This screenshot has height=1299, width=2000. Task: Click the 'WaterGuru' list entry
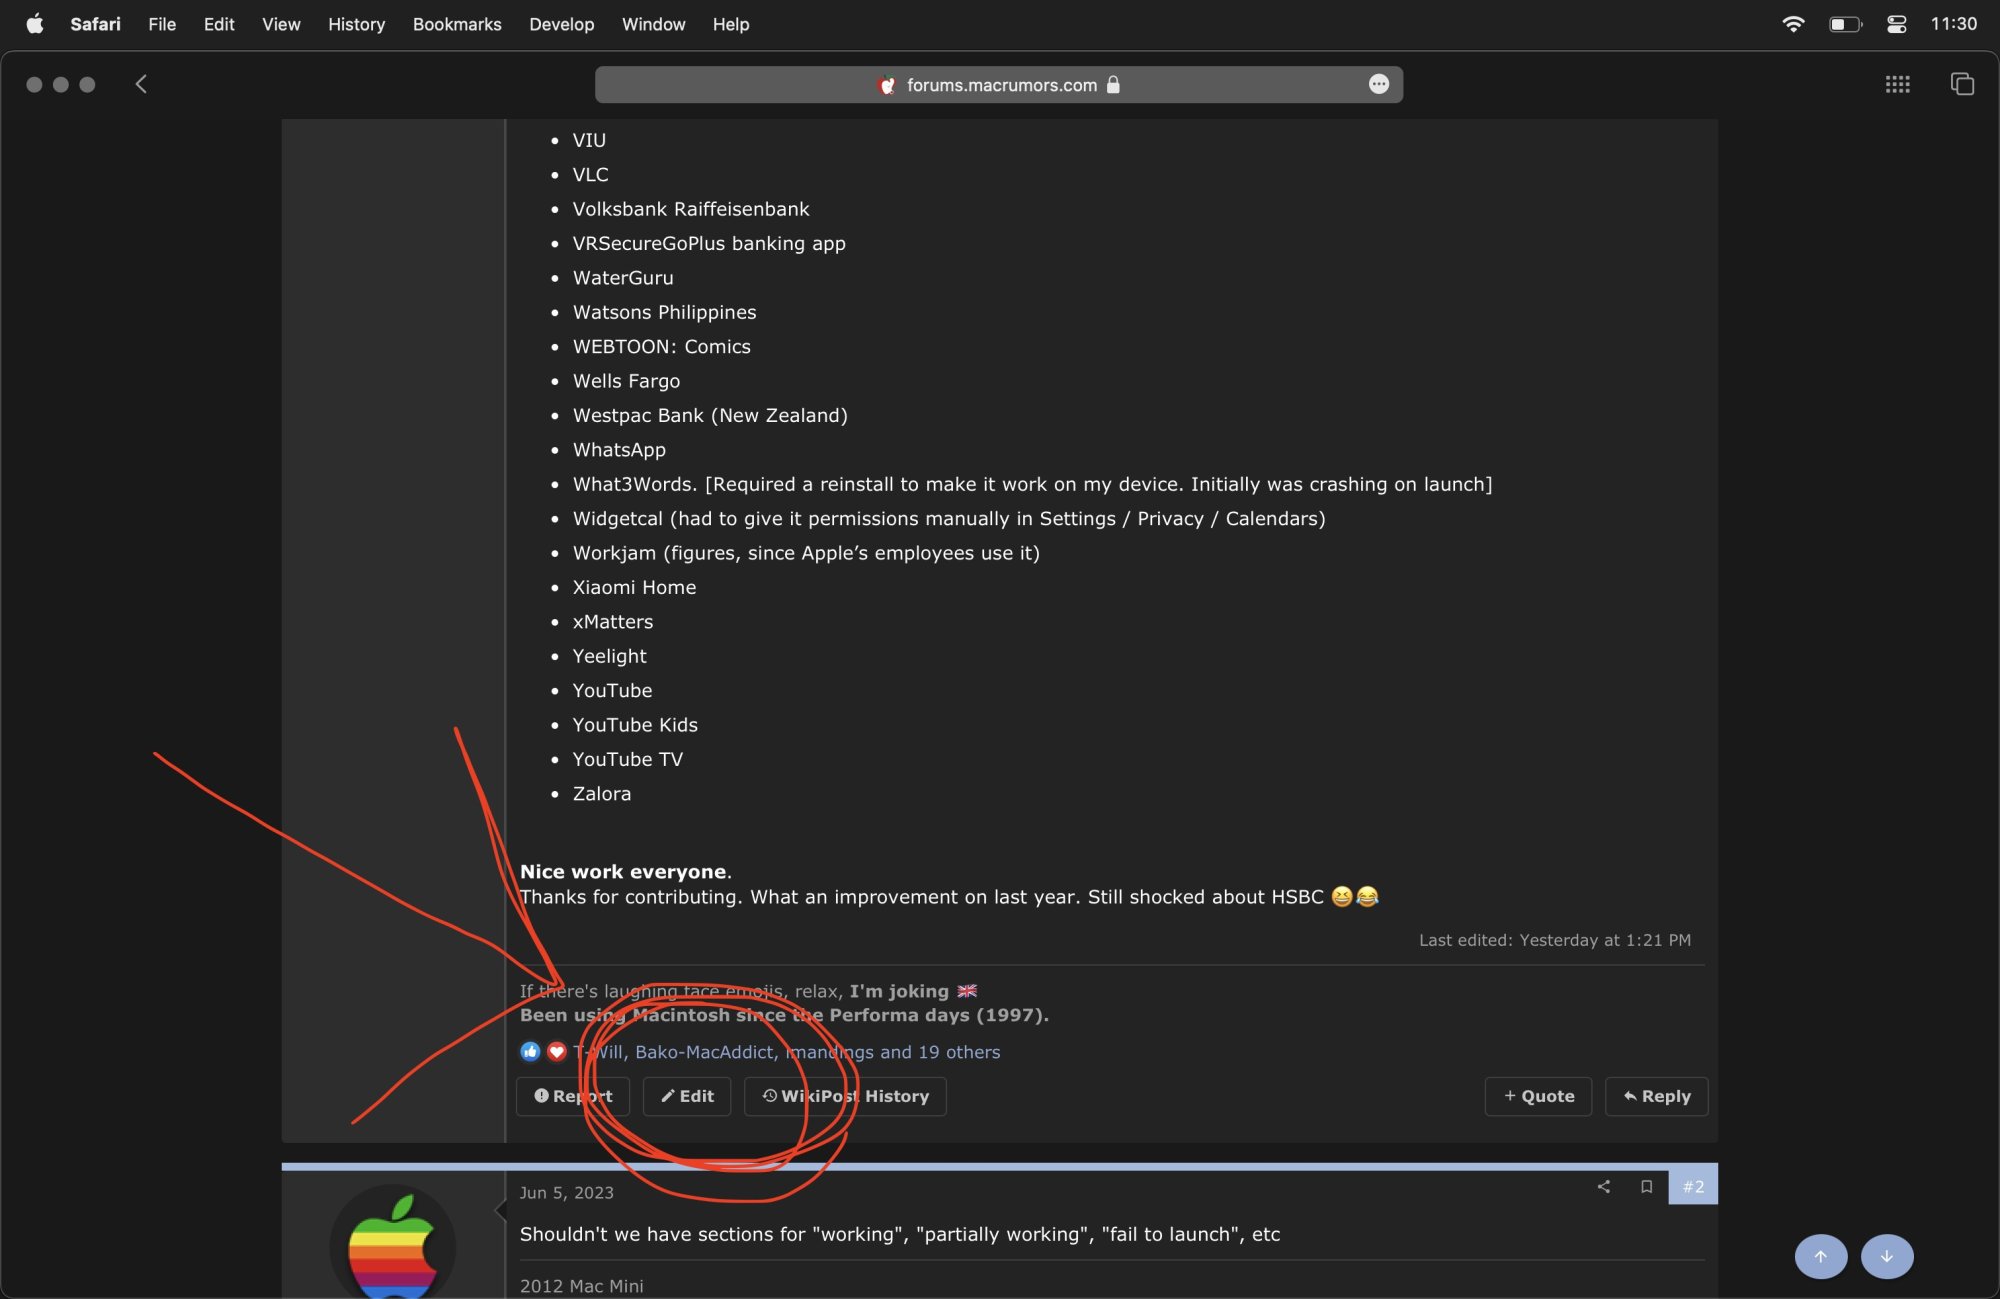coord(623,278)
